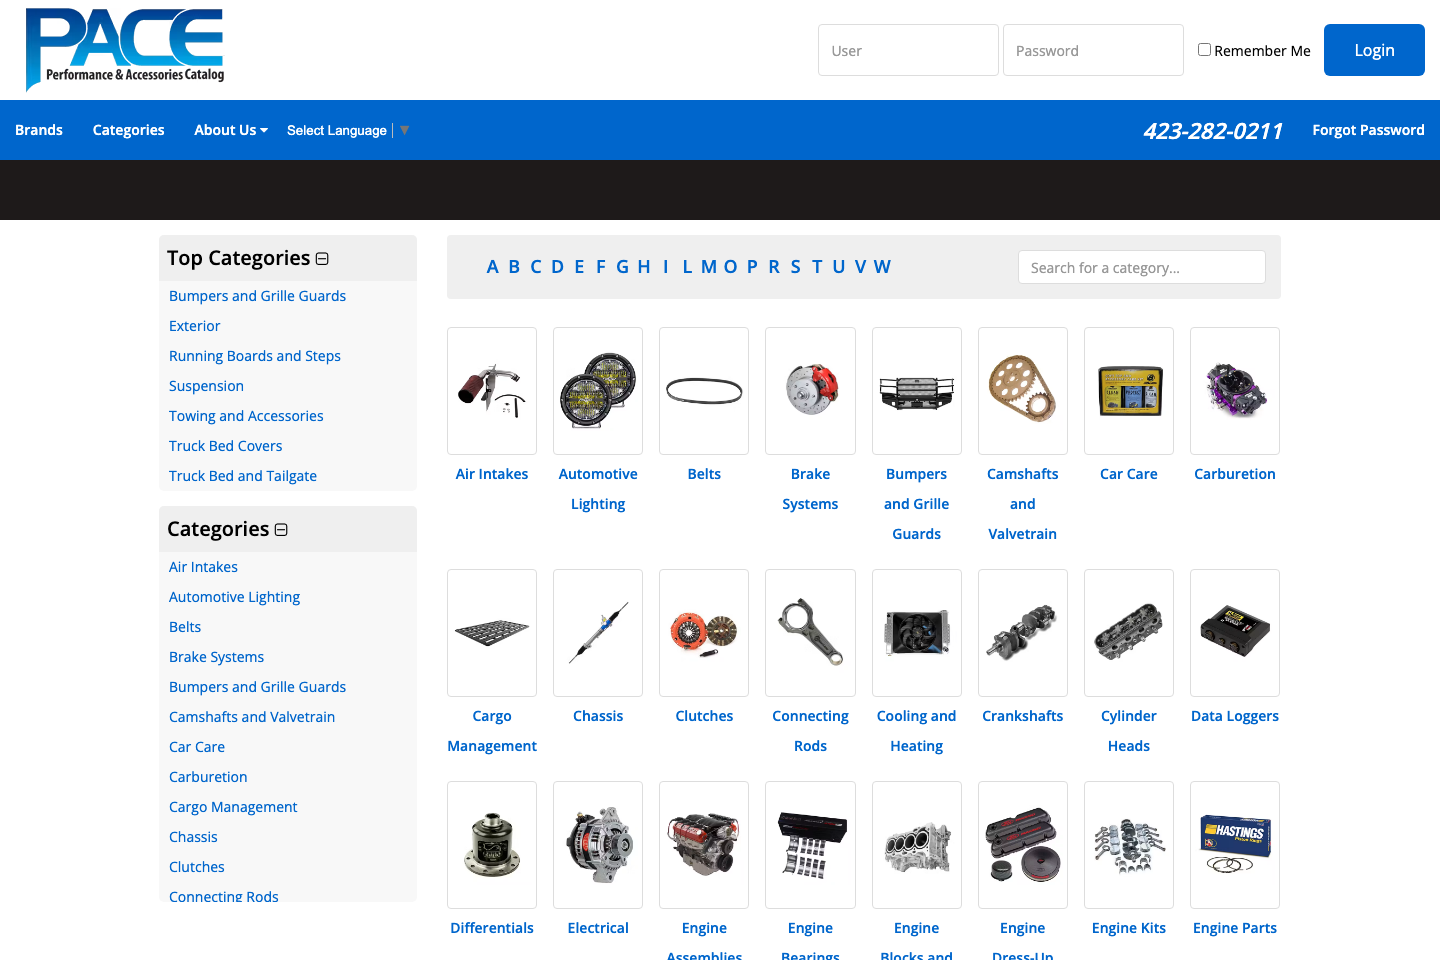The height and width of the screenshot is (960, 1440).
Task: Open the Automotive Lighting product image
Action: 598,391
